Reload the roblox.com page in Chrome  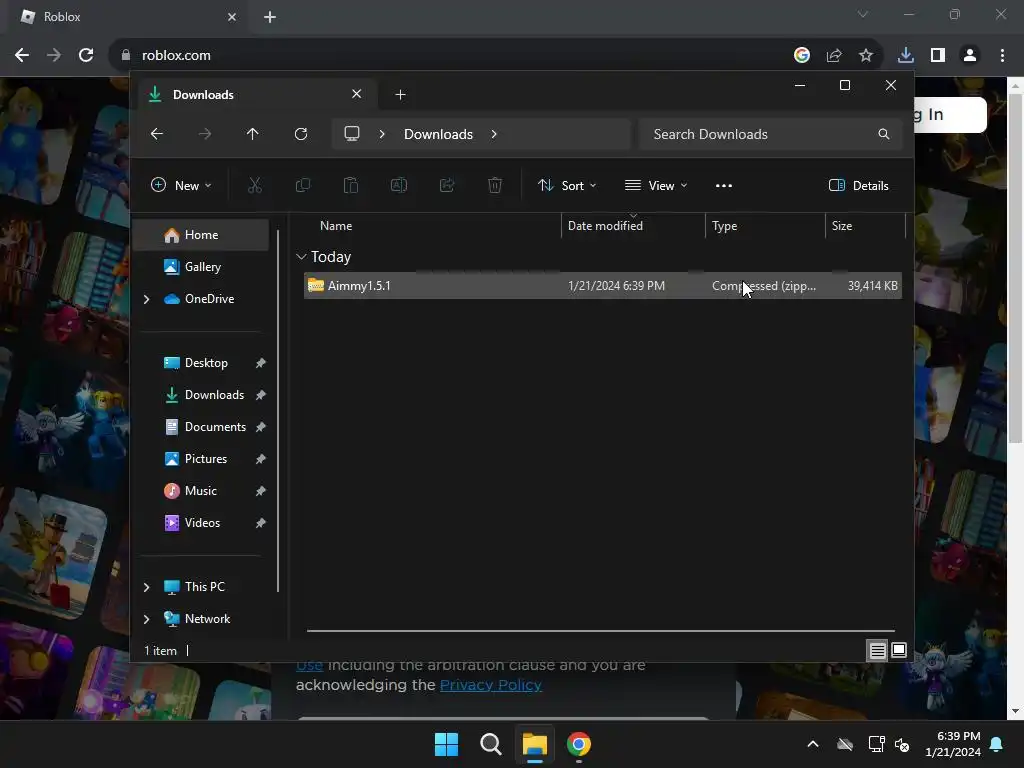click(86, 55)
